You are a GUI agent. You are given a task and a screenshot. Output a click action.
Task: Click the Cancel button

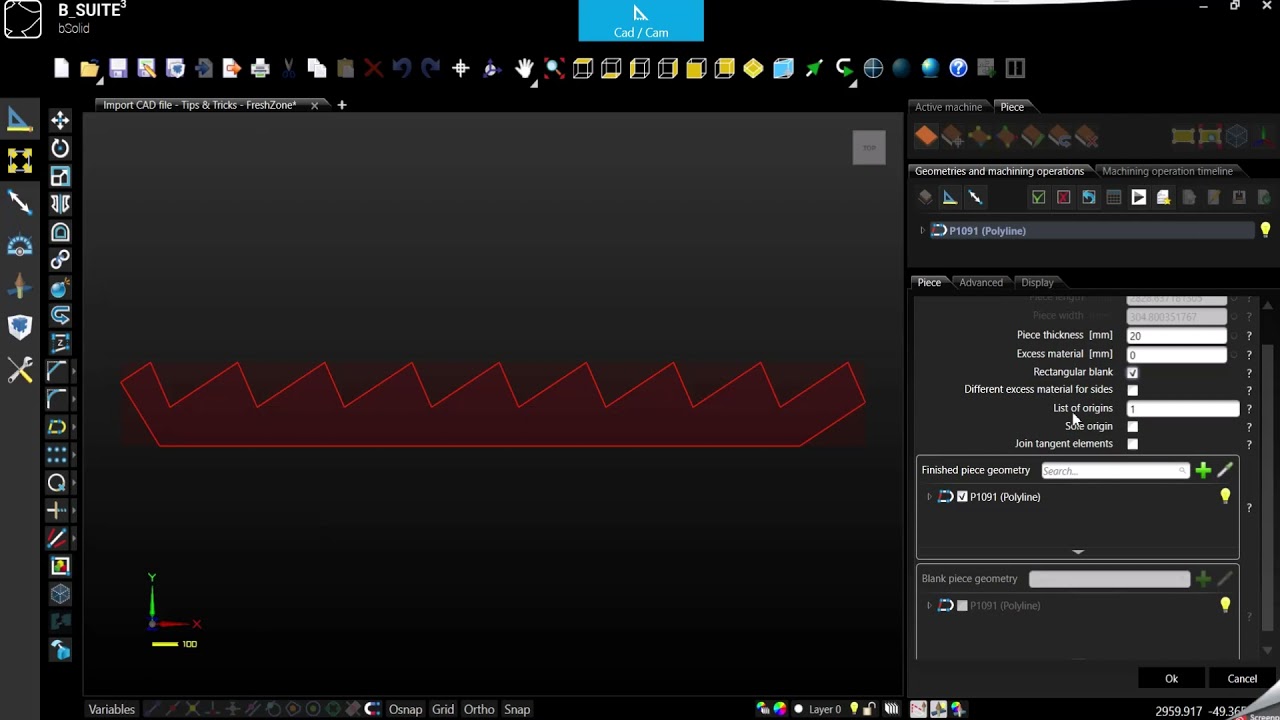pyautogui.click(x=1242, y=679)
